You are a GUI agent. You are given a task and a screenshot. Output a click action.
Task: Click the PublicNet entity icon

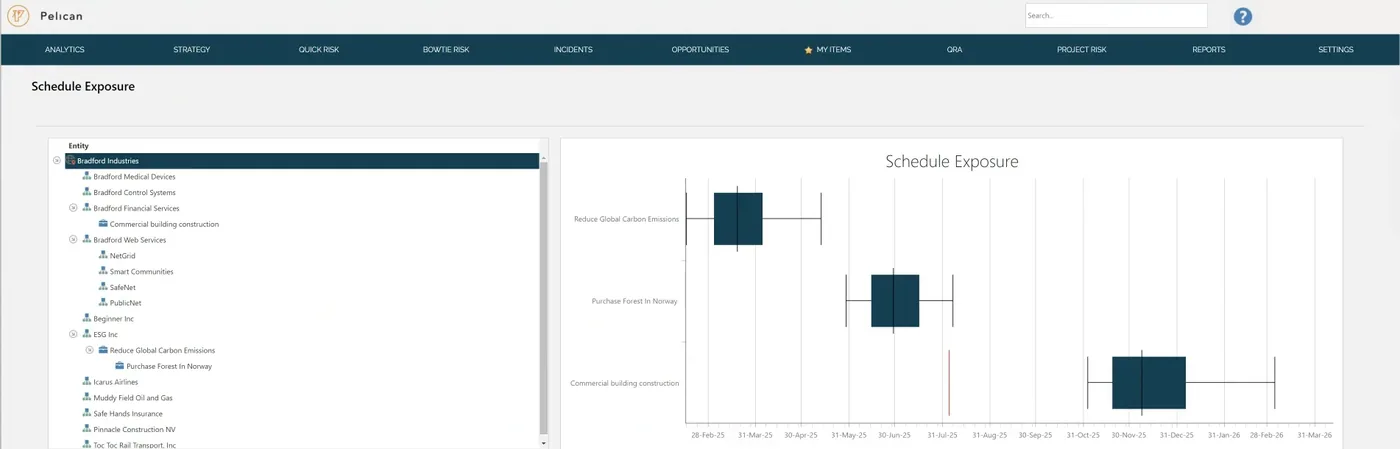[103, 302]
